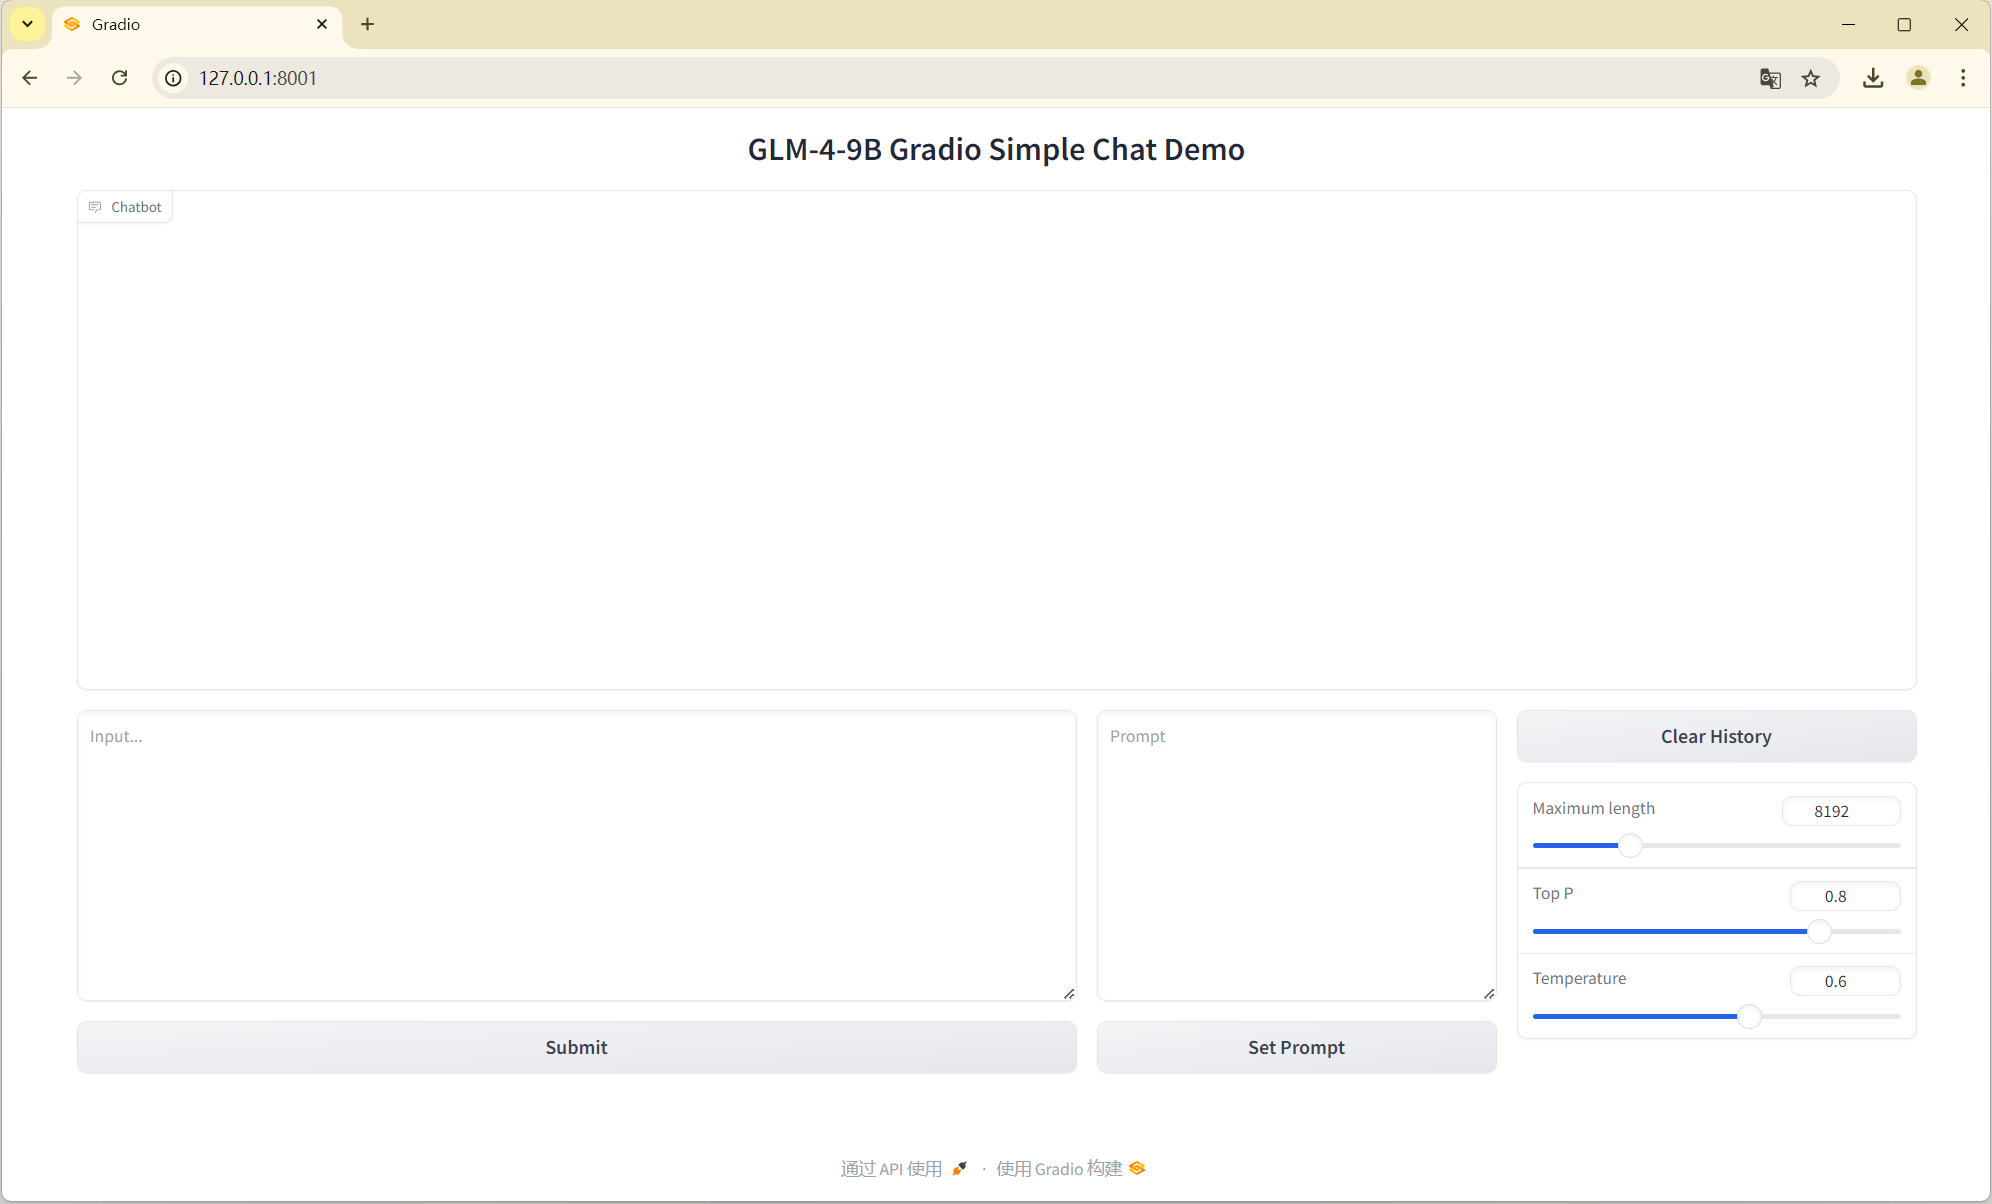This screenshot has height=1204, width=1992.
Task: Click the rocket icon next to API link
Action: click(959, 1167)
